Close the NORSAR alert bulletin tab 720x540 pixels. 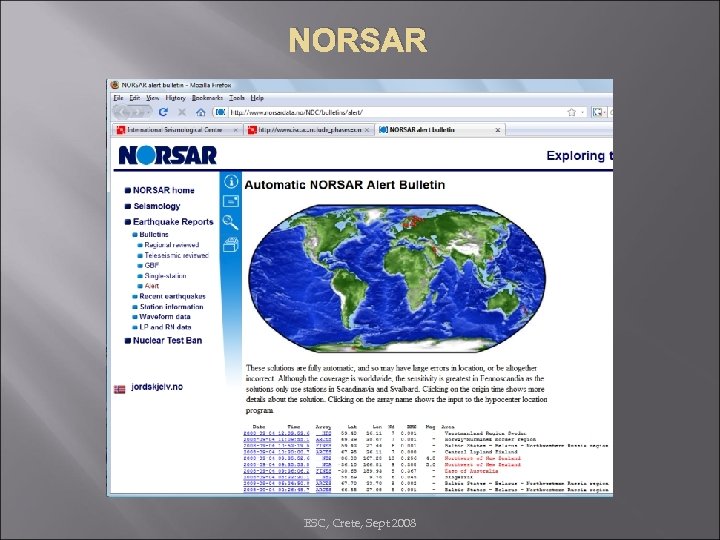pos(498,130)
